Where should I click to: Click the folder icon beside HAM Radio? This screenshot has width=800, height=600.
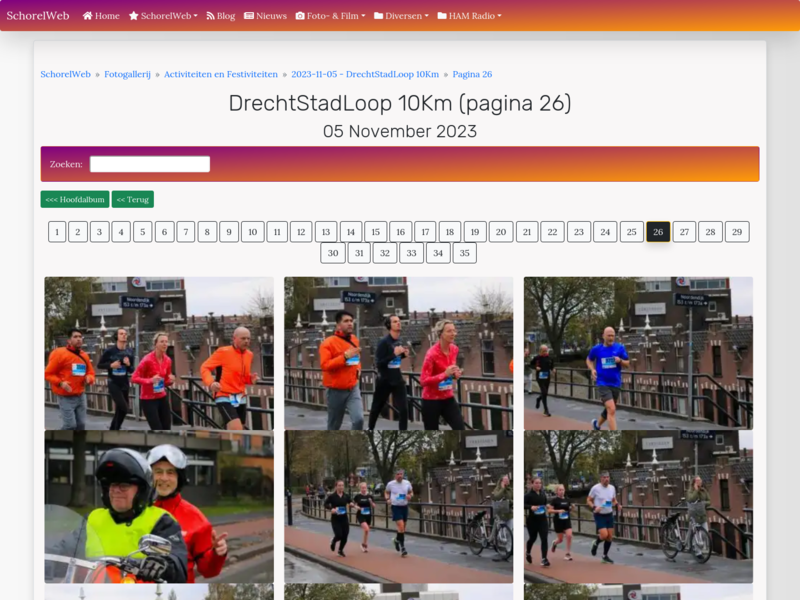point(442,16)
